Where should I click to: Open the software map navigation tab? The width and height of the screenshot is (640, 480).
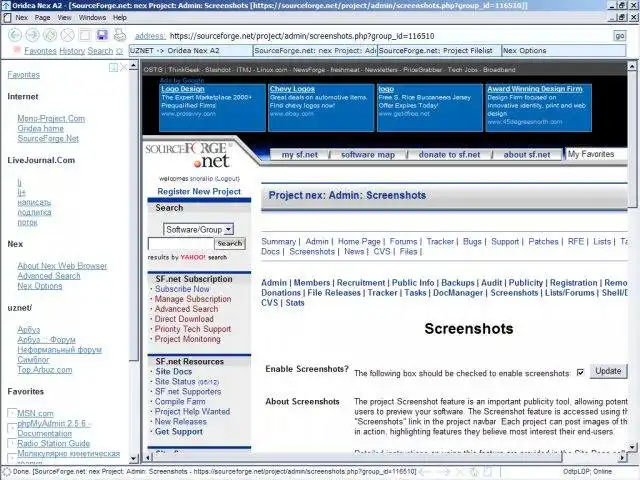(x=368, y=155)
